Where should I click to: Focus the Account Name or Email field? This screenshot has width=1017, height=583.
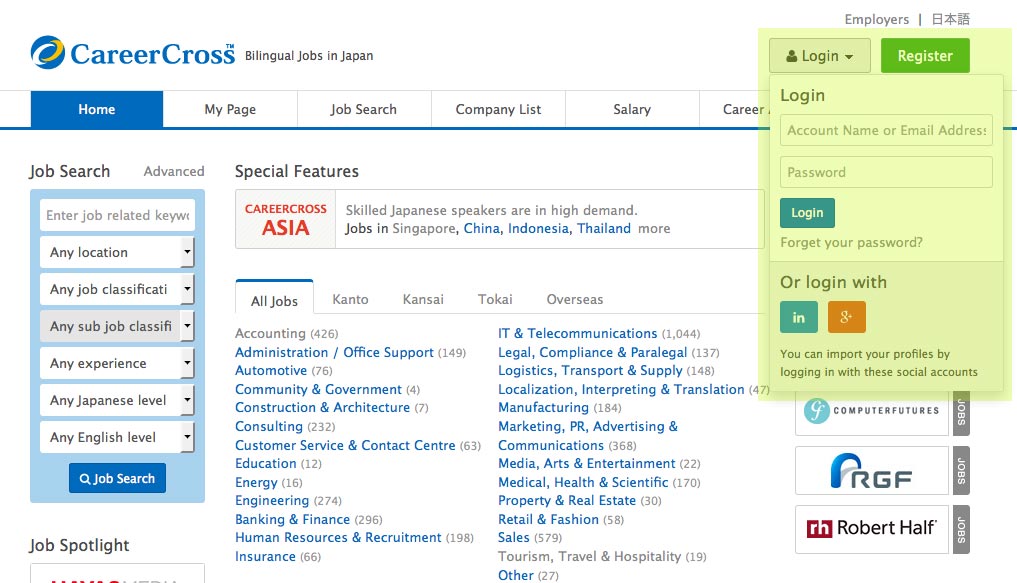click(886, 130)
